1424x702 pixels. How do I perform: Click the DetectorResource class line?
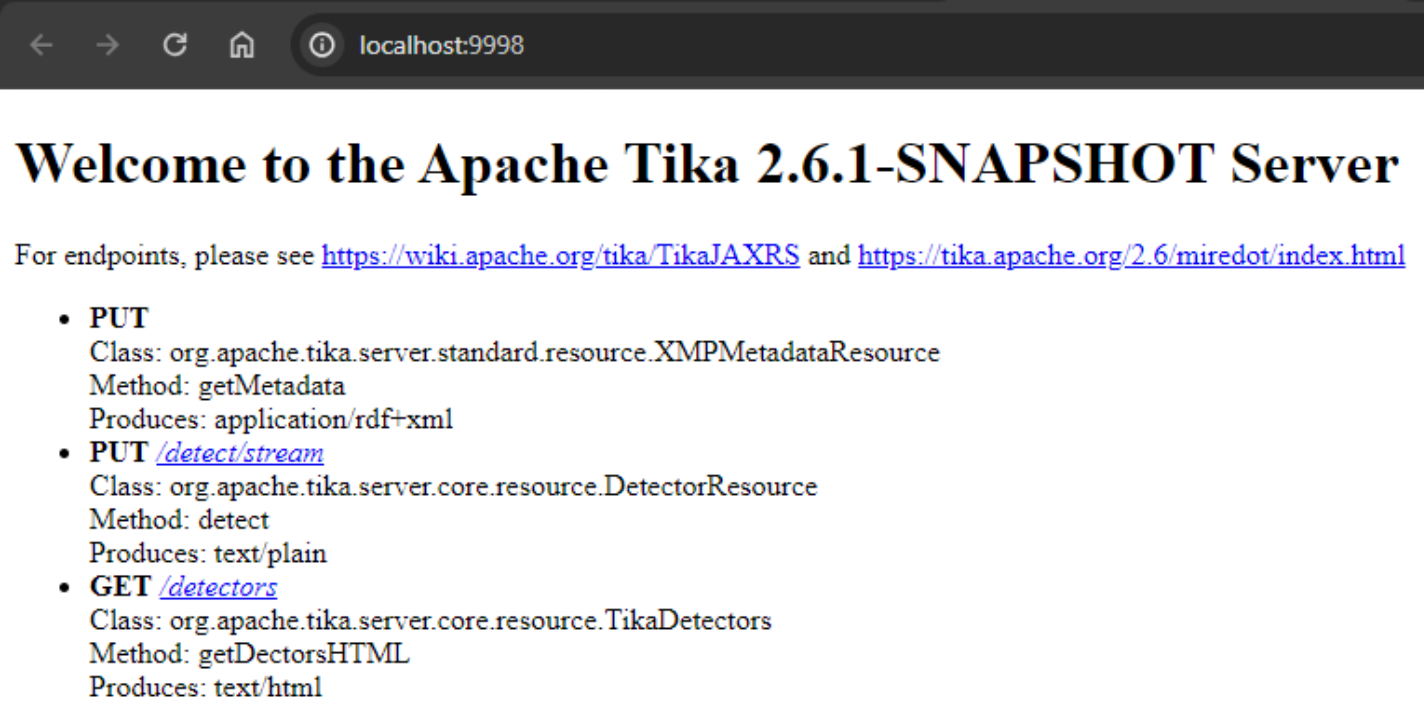[453, 487]
